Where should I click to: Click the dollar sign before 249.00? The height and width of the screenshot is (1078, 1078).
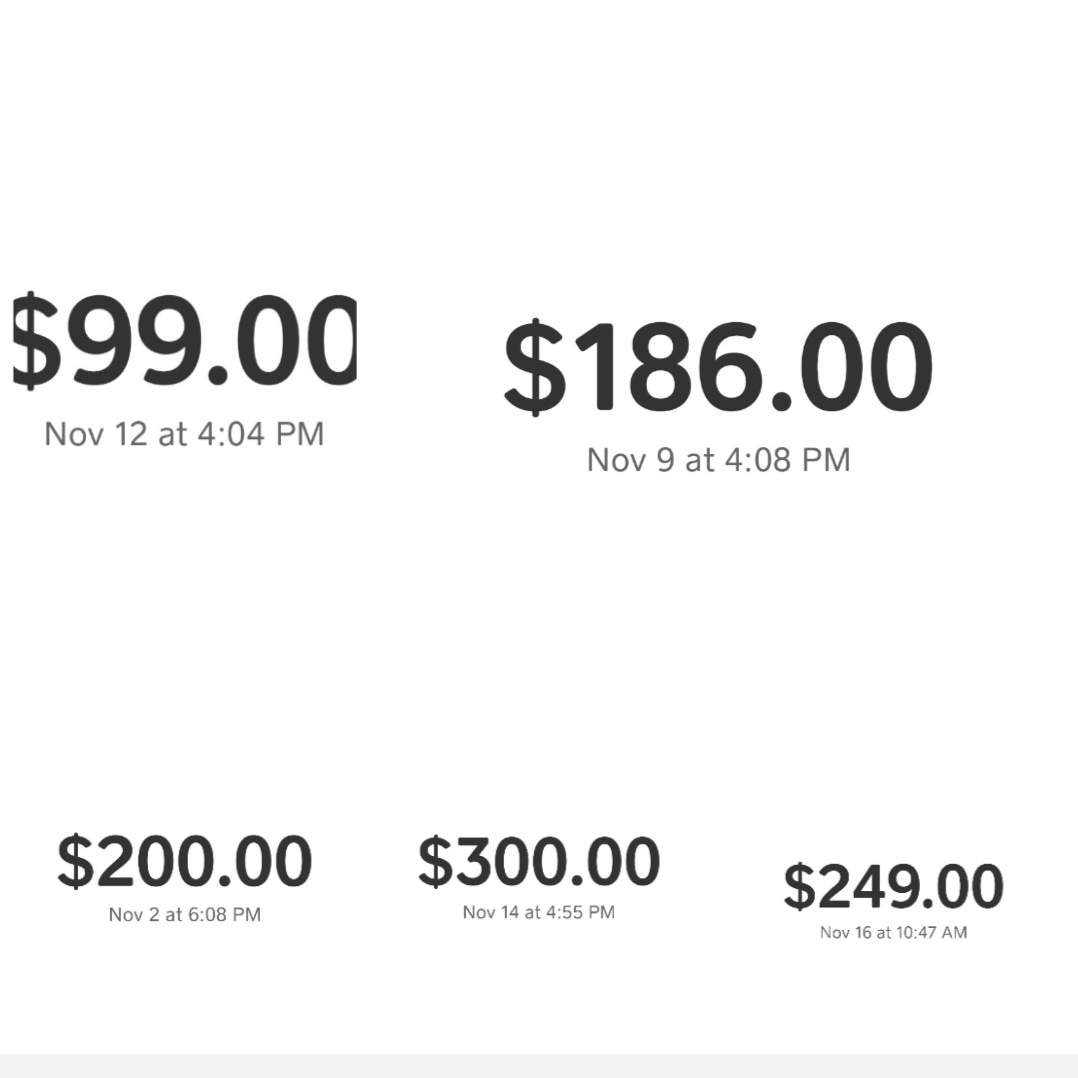800,887
